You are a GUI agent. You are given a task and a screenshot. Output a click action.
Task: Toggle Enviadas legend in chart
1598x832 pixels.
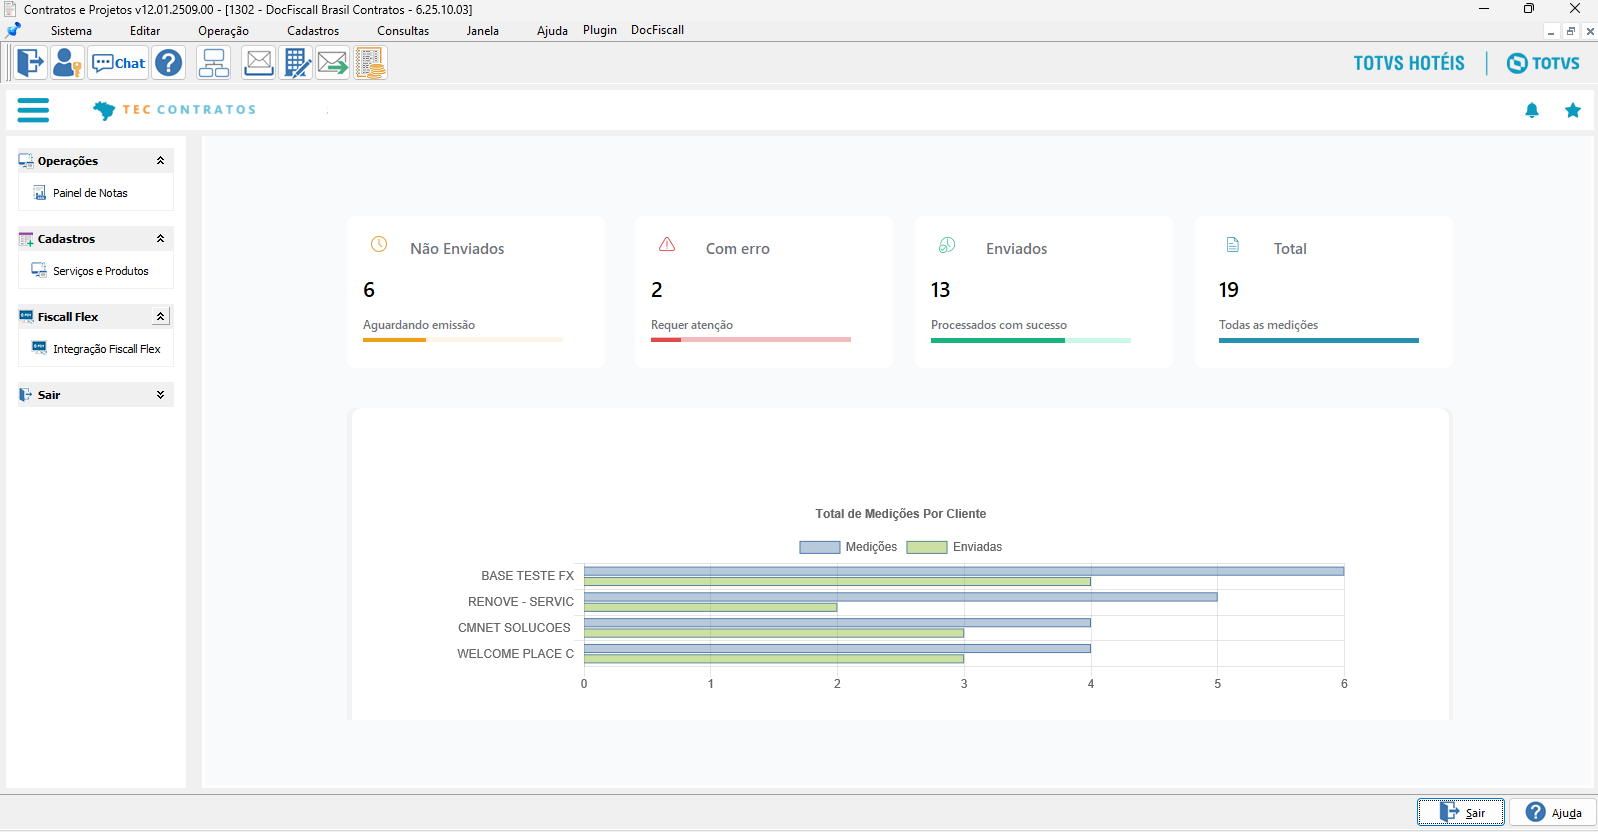coord(954,547)
